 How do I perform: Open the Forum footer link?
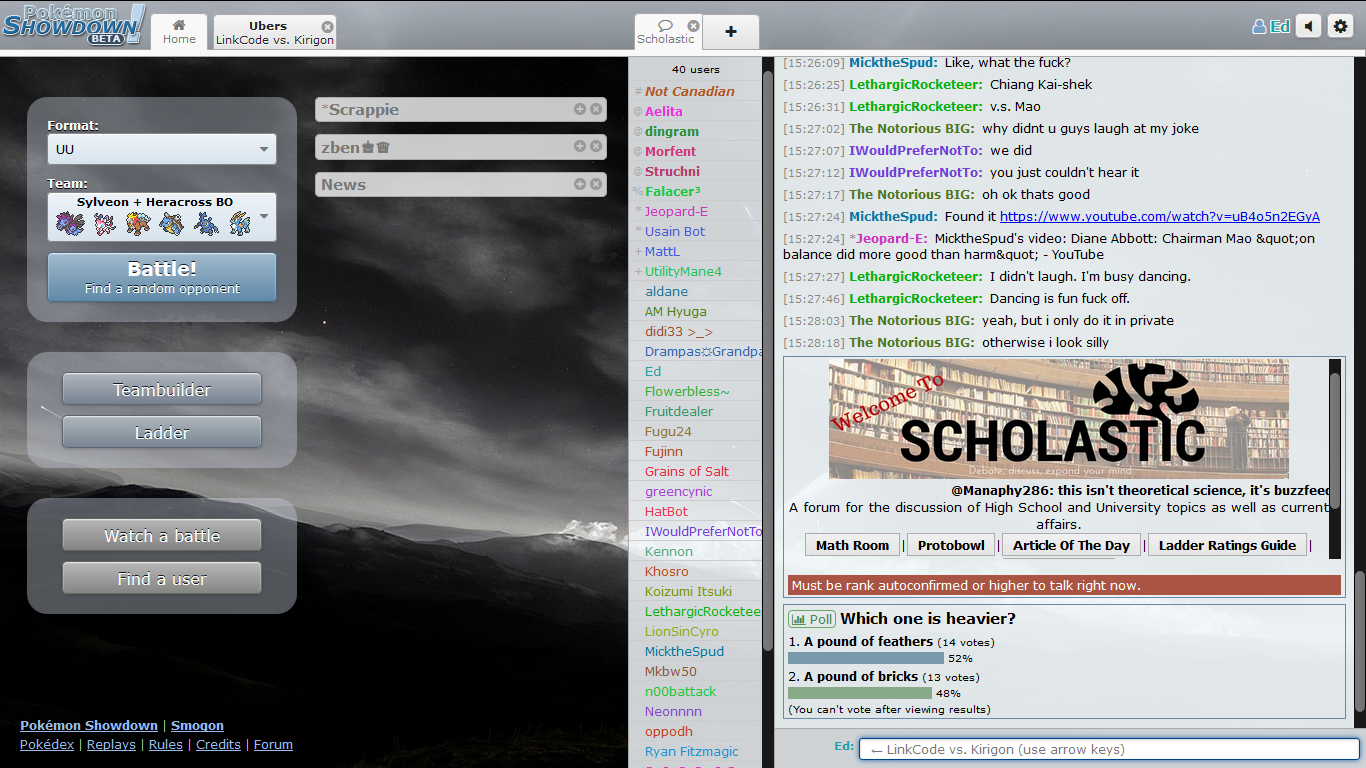[x=273, y=744]
